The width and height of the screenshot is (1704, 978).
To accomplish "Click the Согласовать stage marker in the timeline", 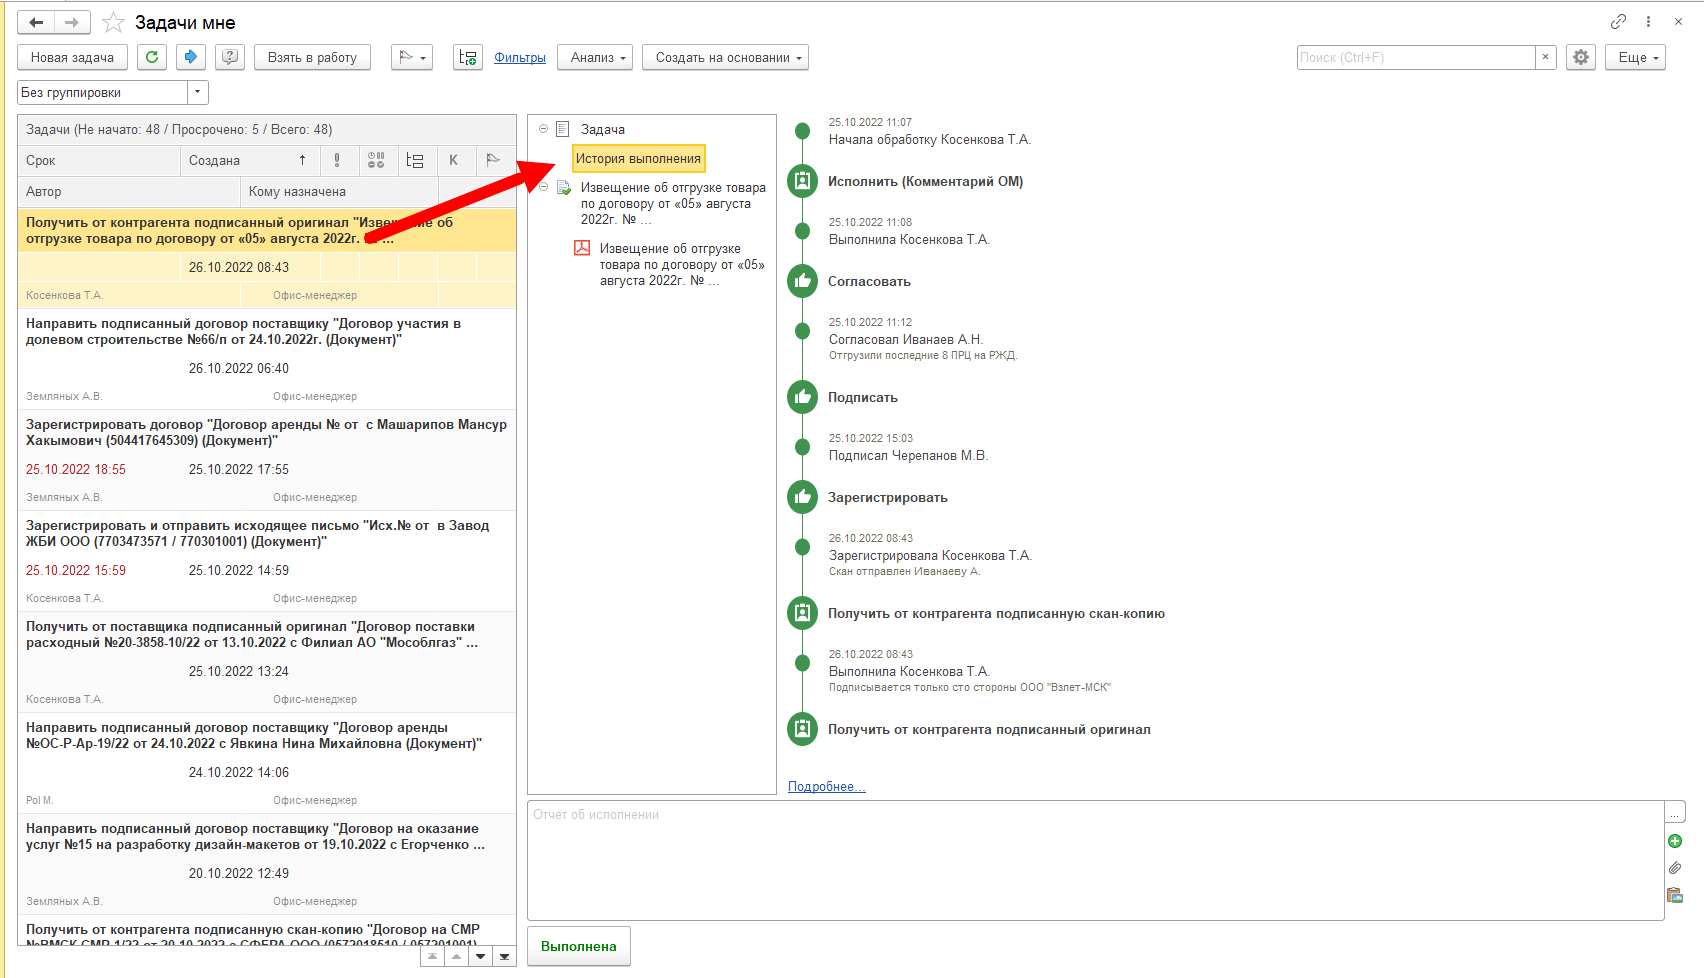I will click(x=802, y=281).
